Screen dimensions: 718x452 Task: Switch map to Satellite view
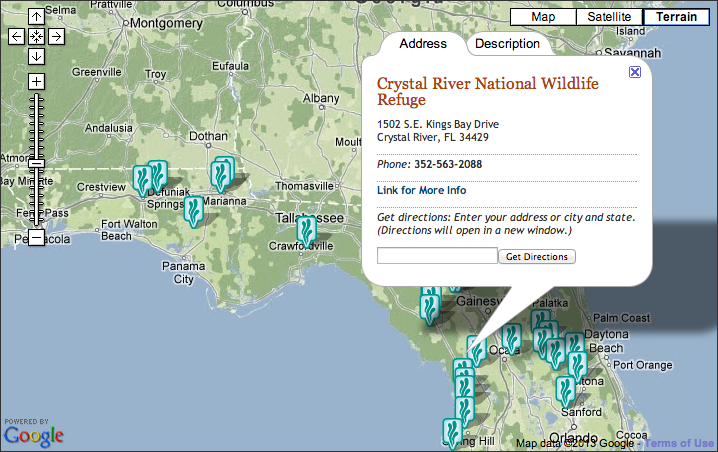click(x=609, y=17)
